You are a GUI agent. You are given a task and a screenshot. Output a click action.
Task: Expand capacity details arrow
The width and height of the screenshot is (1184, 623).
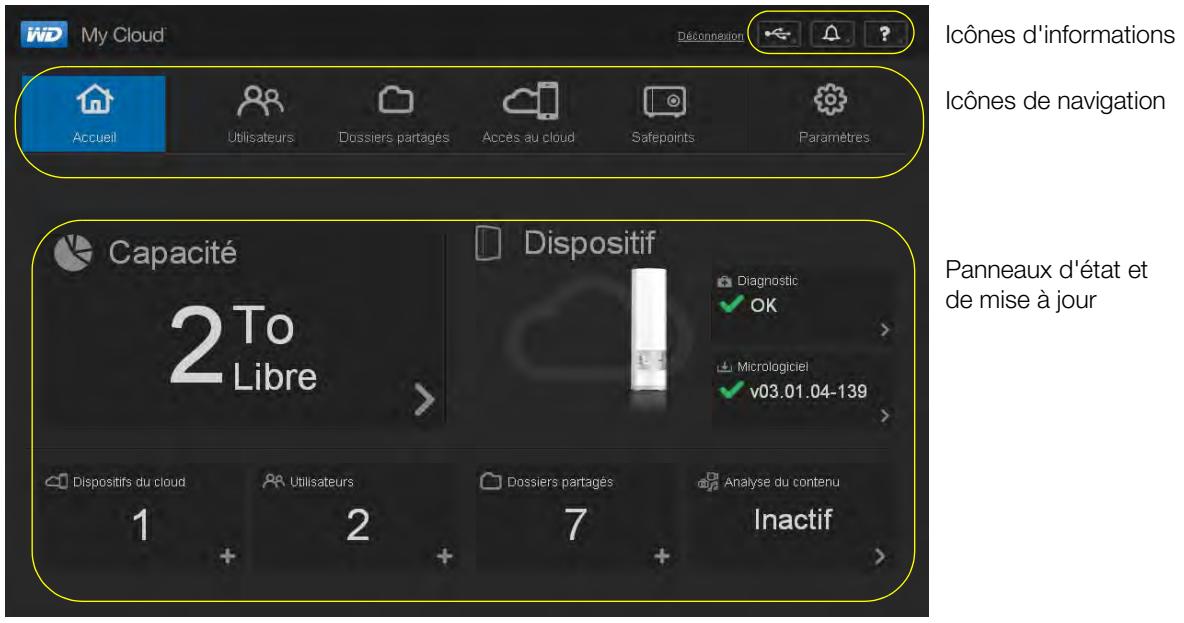coord(424,399)
